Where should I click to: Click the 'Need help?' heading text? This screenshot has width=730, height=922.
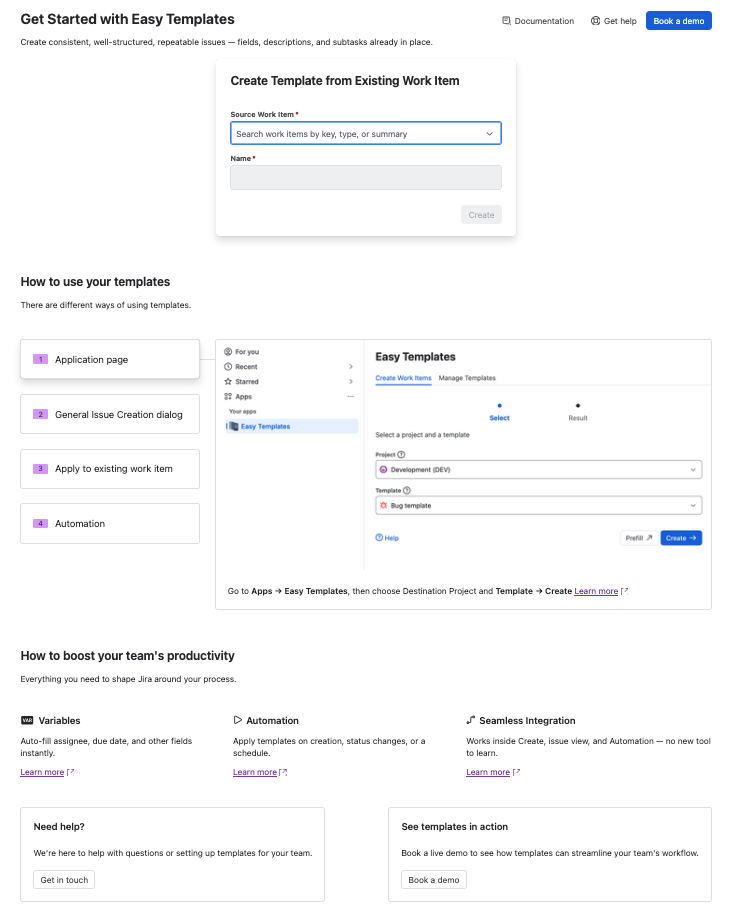point(59,827)
